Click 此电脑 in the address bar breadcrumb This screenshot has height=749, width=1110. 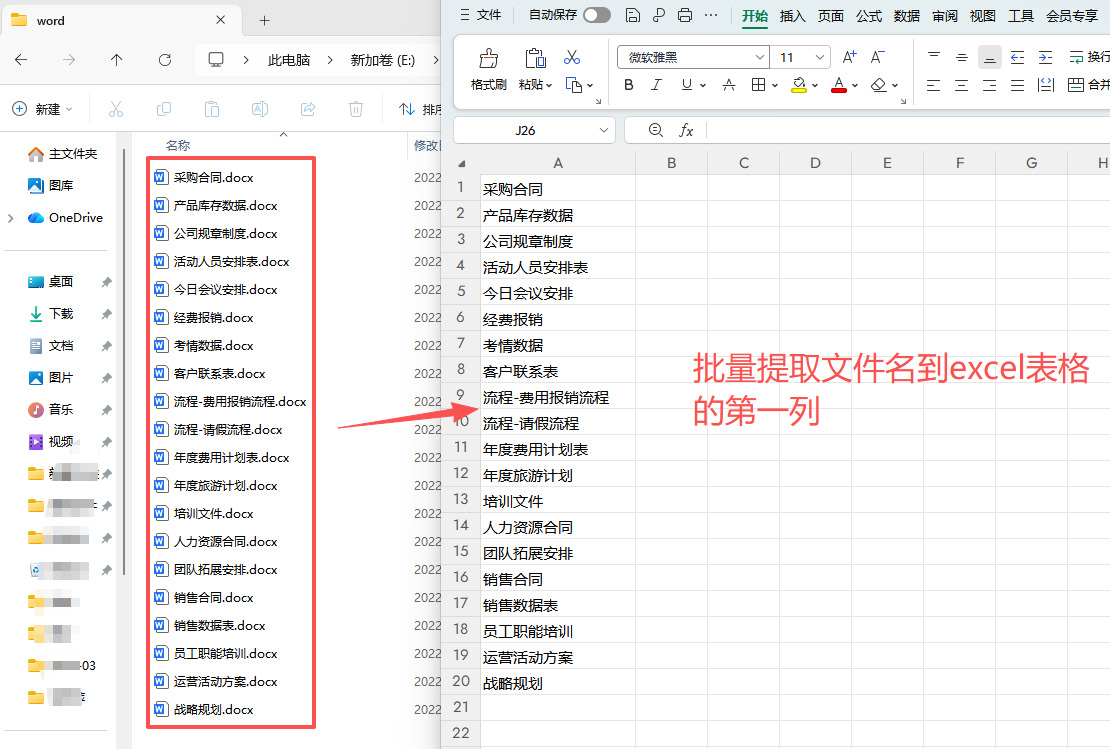click(290, 60)
